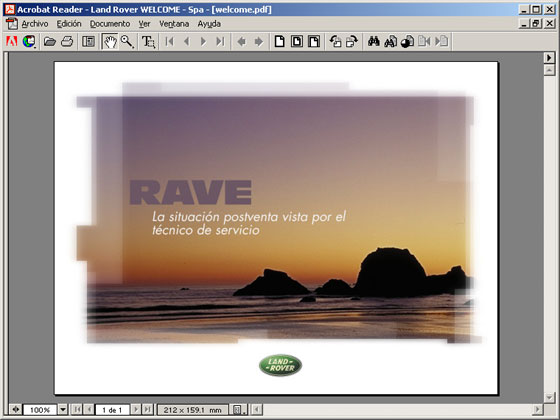Open the Archivo menu
The width and height of the screenshot is (560, 420).
(35, 24)
